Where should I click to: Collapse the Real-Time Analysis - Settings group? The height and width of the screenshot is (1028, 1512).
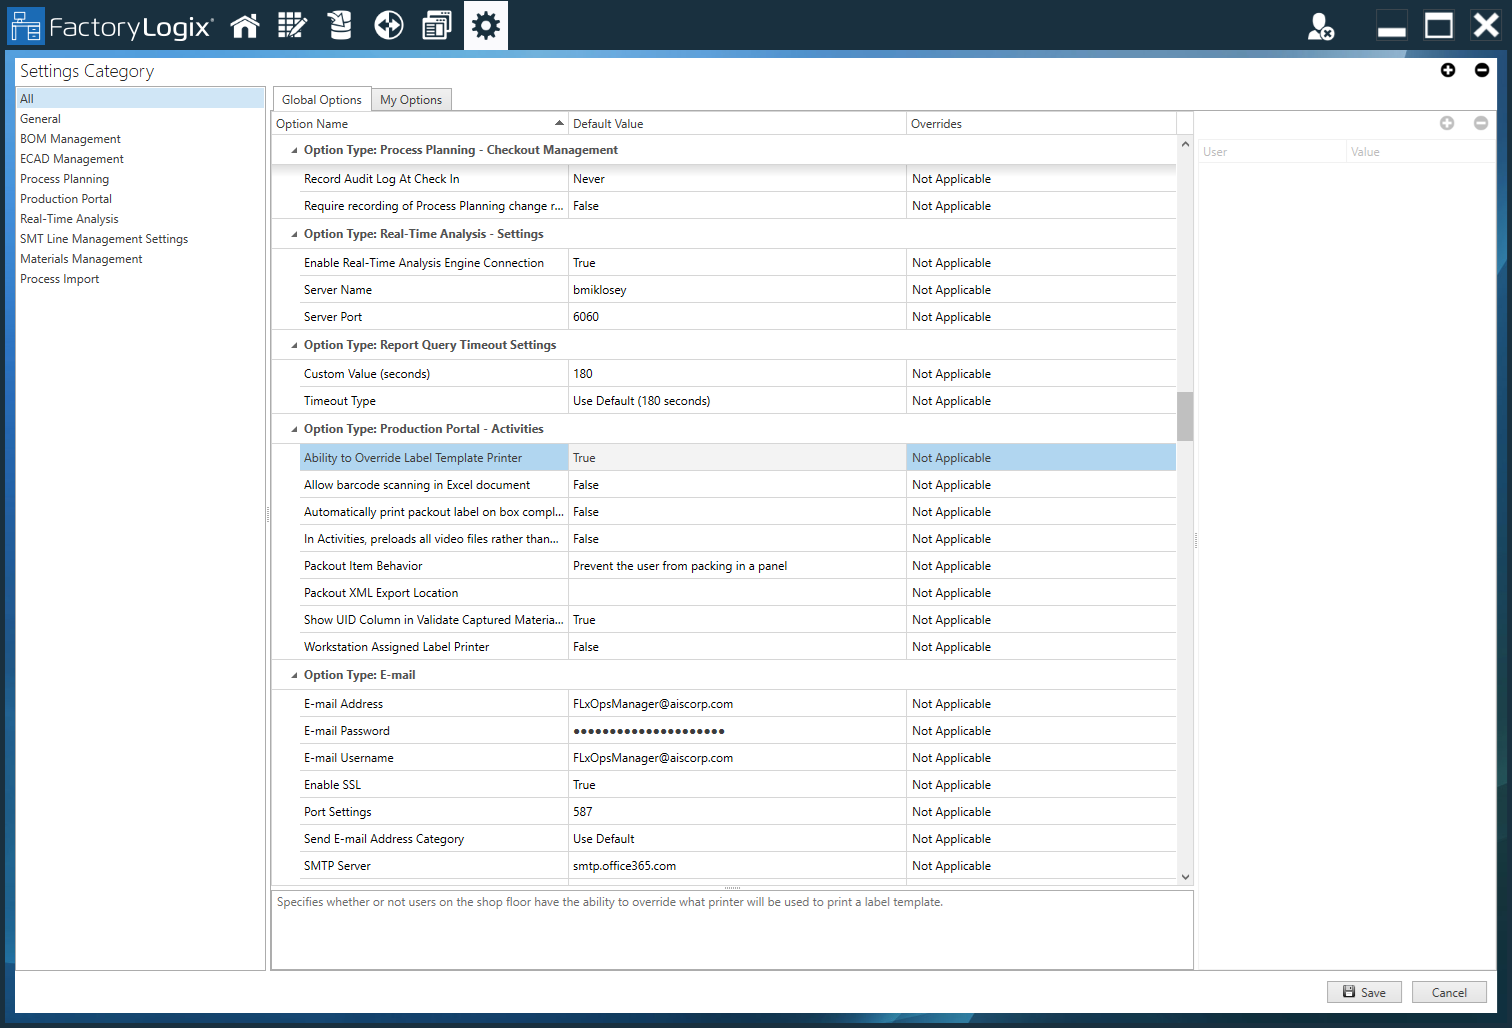tap(294, 235)
